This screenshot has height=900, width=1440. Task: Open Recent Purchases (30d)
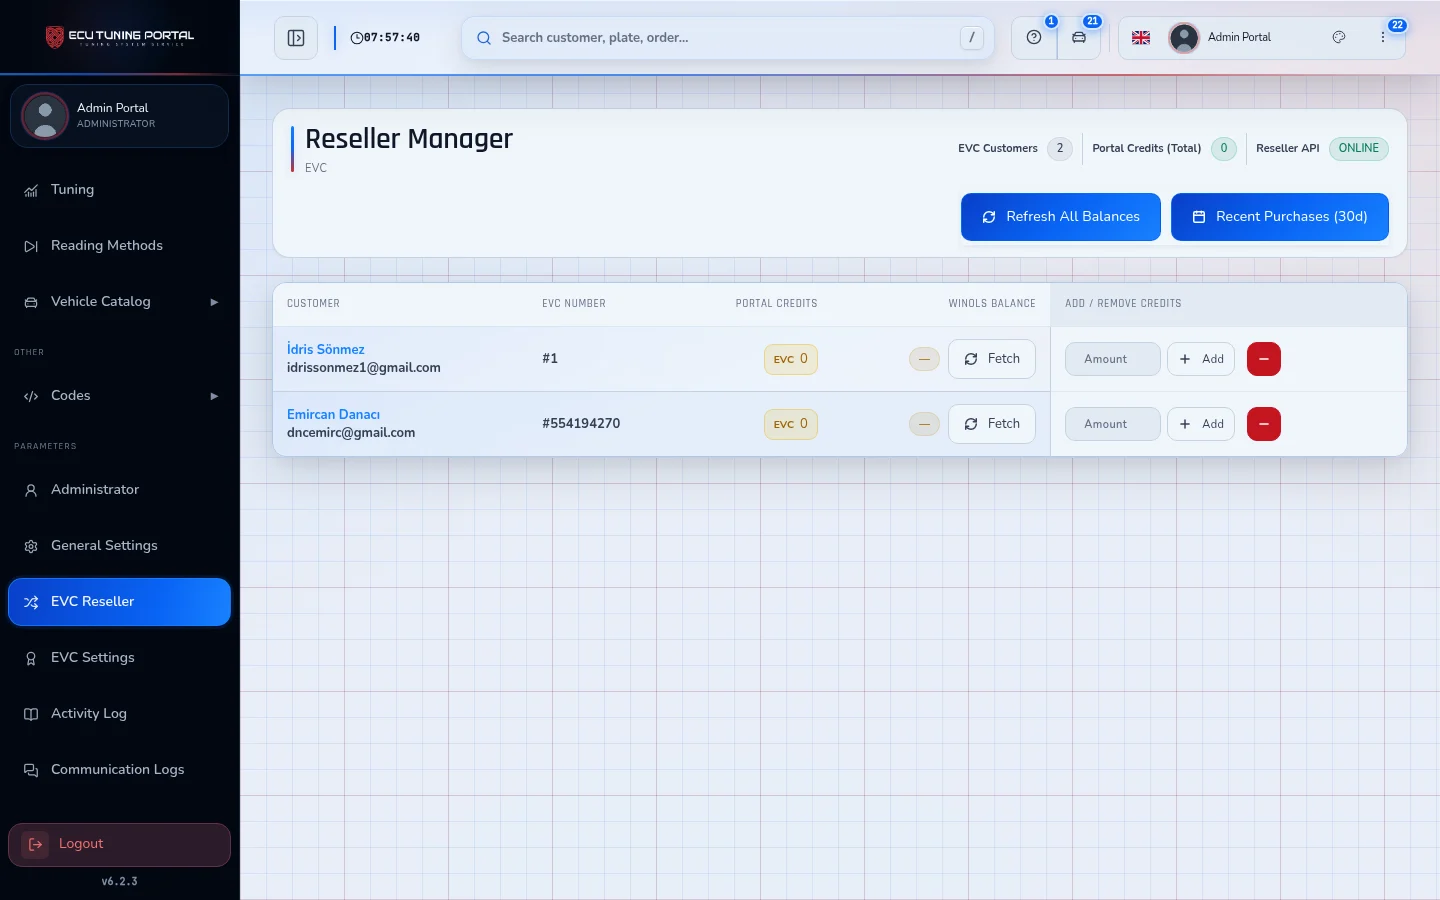(1280, 217)
